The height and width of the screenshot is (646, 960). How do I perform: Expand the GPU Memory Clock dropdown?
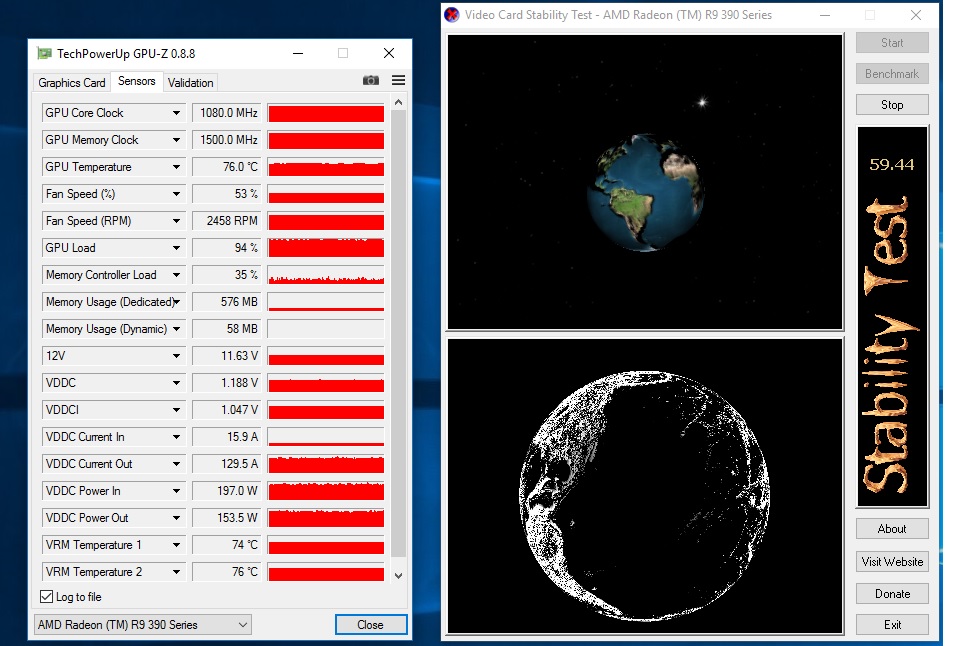click(176, 140)
